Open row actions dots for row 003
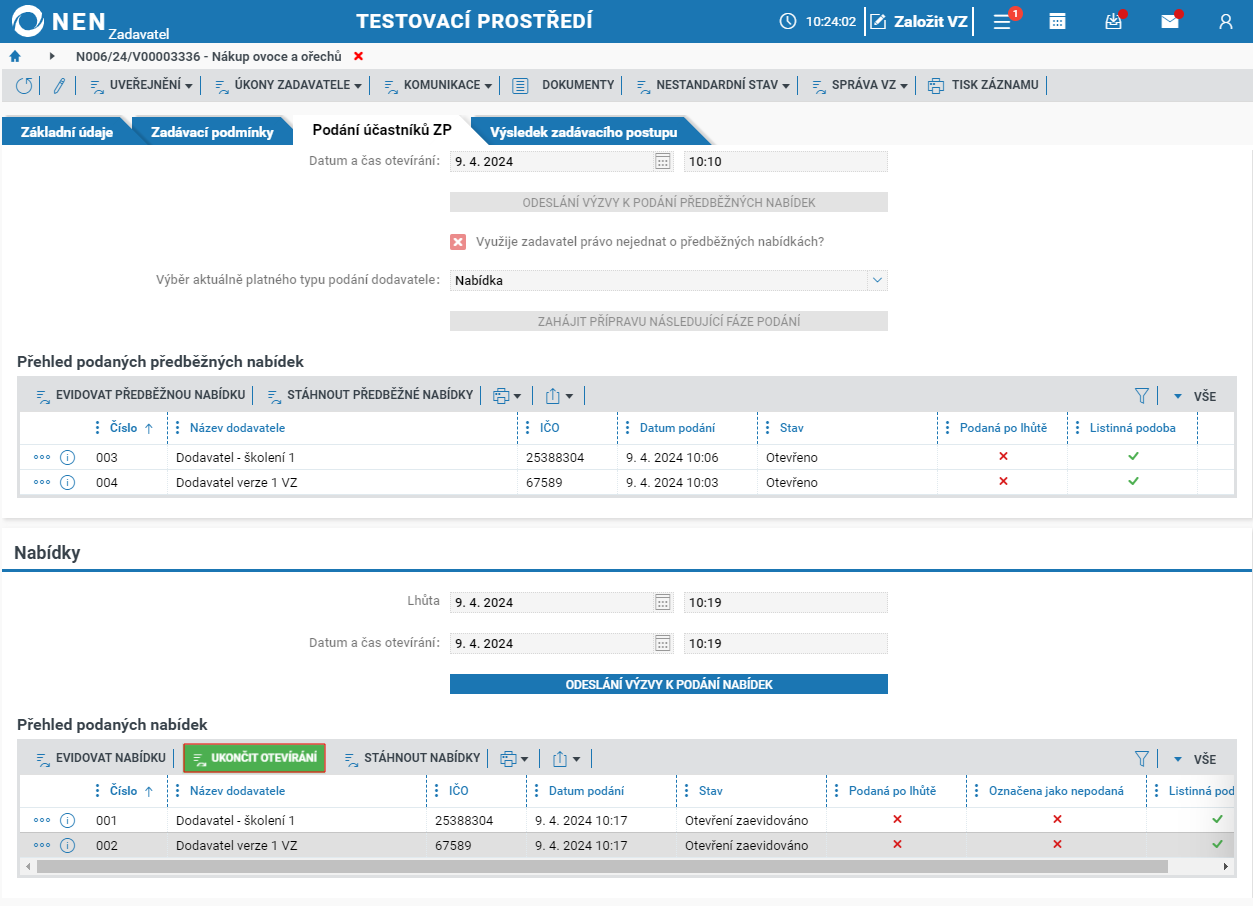Image resolution: width=1253 pixels, height=906 pixels. point(42,457)
